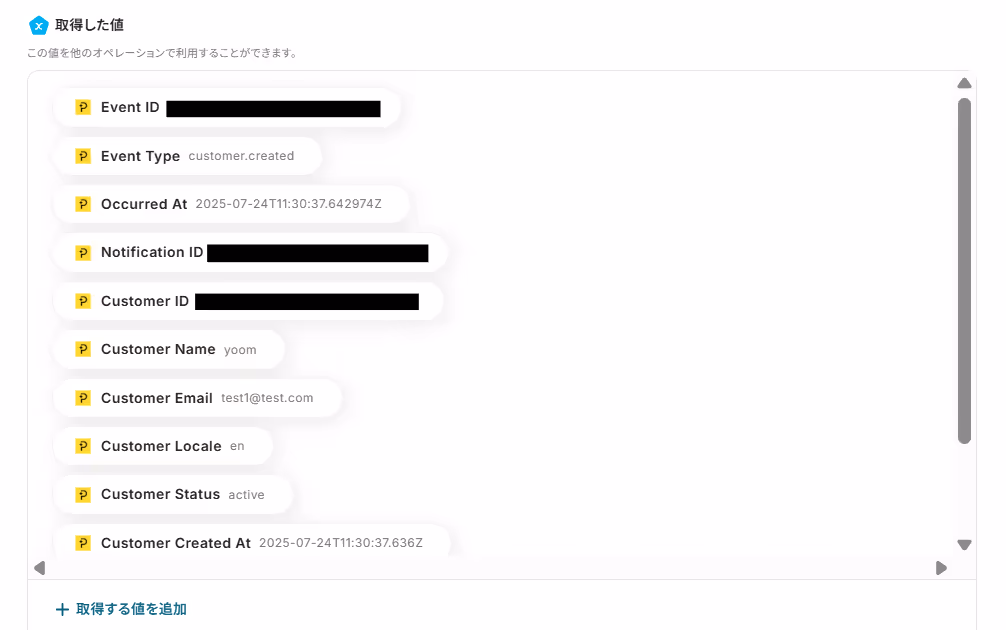
Task: Click the scroll up arrow
Action: pos(964,83)
